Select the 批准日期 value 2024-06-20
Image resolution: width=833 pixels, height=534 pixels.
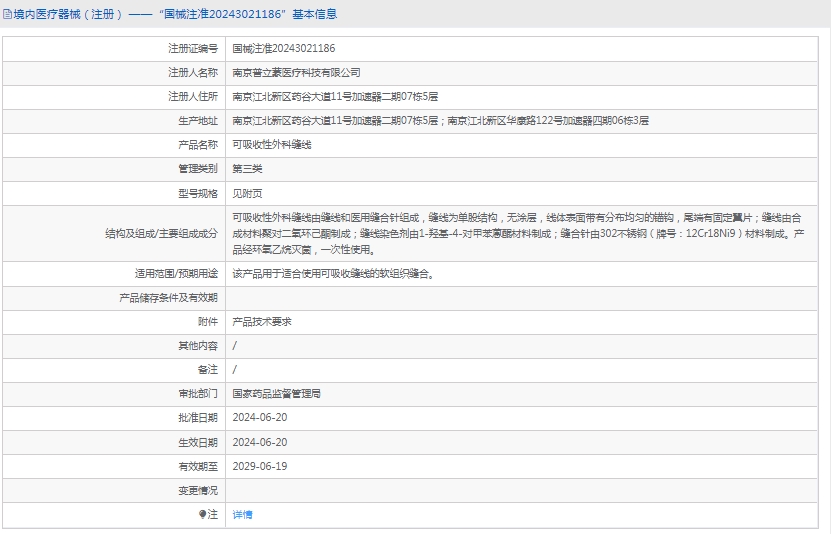click(260, 418)
